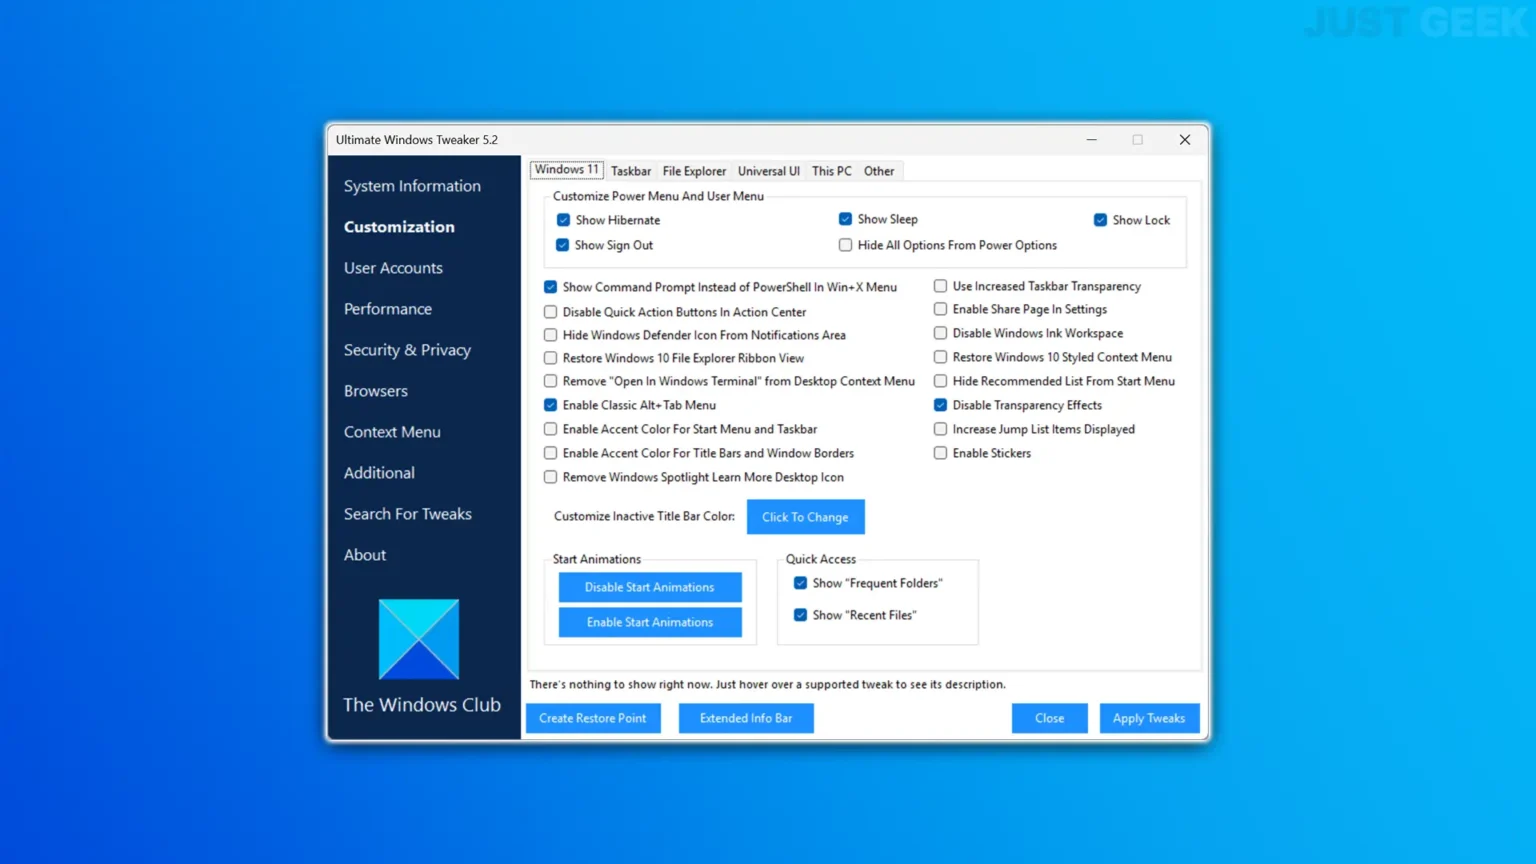Open Security & Privacy section
Viewport: 1536px width, 864px height.
[x=407, y=350]
